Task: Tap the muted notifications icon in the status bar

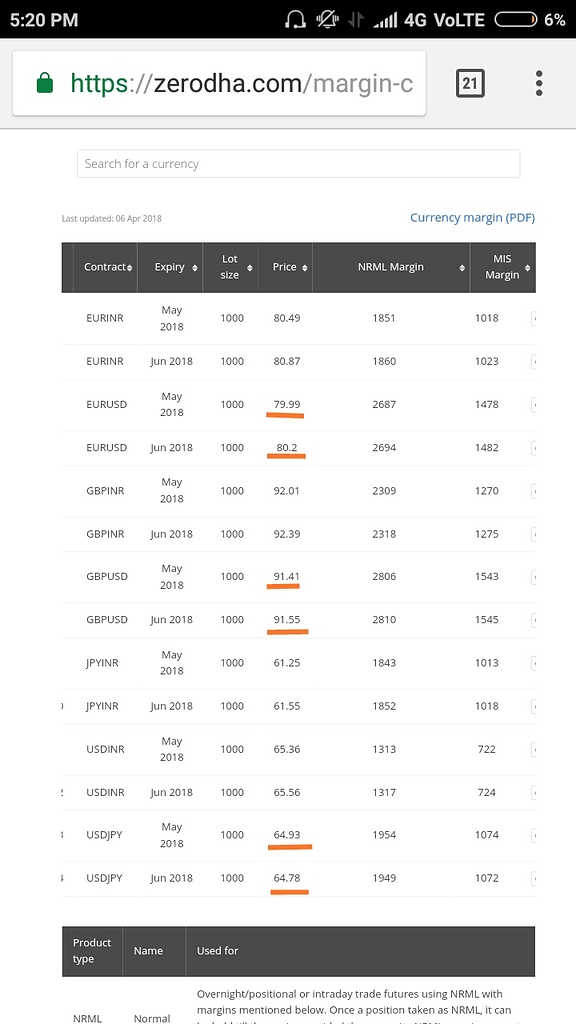Action: 327,19
